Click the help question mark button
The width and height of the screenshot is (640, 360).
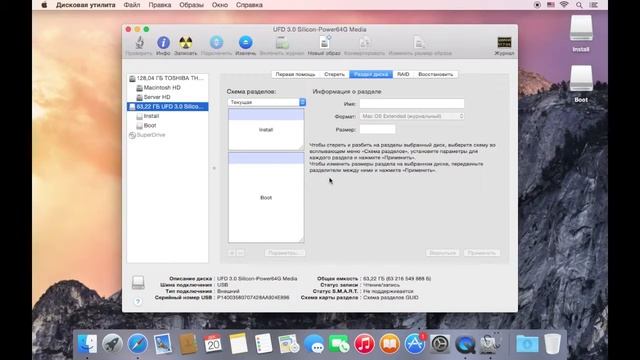tap(138, 301)
